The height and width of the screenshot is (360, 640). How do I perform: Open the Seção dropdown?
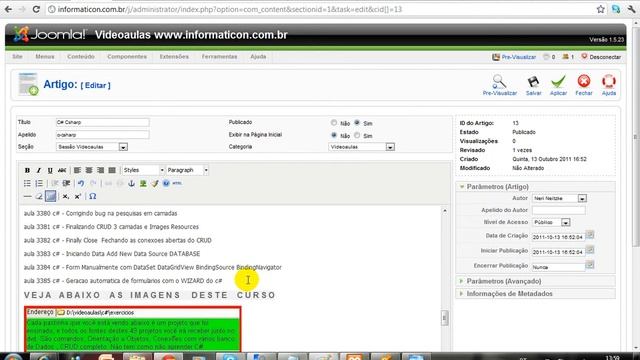click(x=92, y=147)
